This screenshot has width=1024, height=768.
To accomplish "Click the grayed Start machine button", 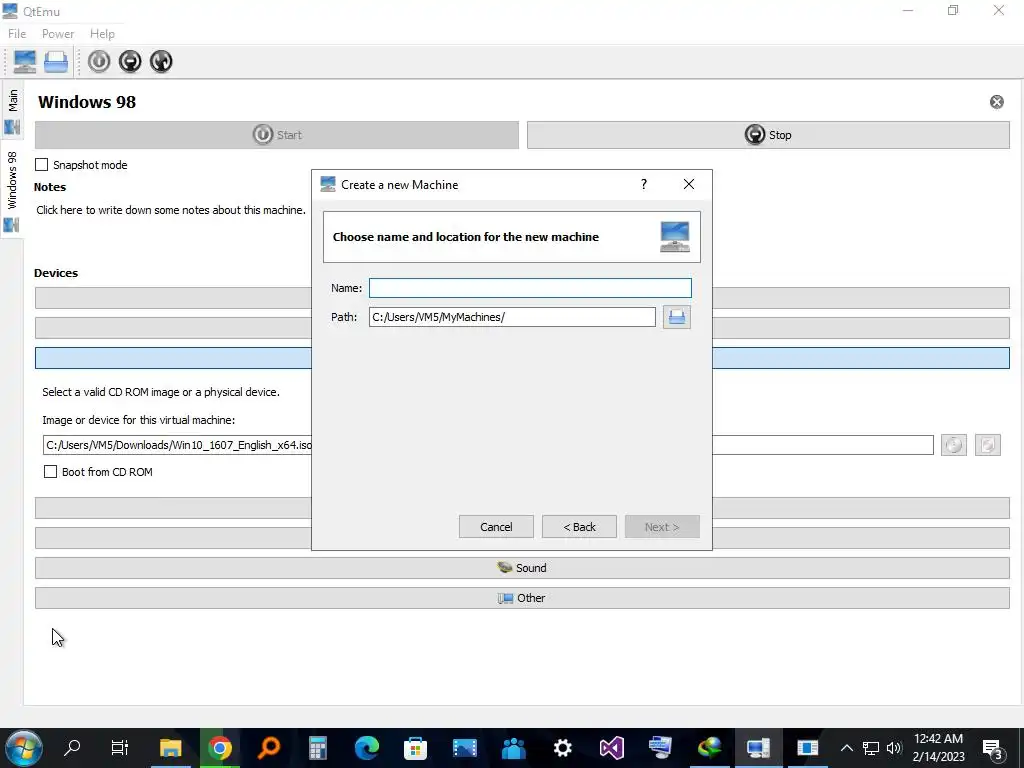I will click(277, 135).
